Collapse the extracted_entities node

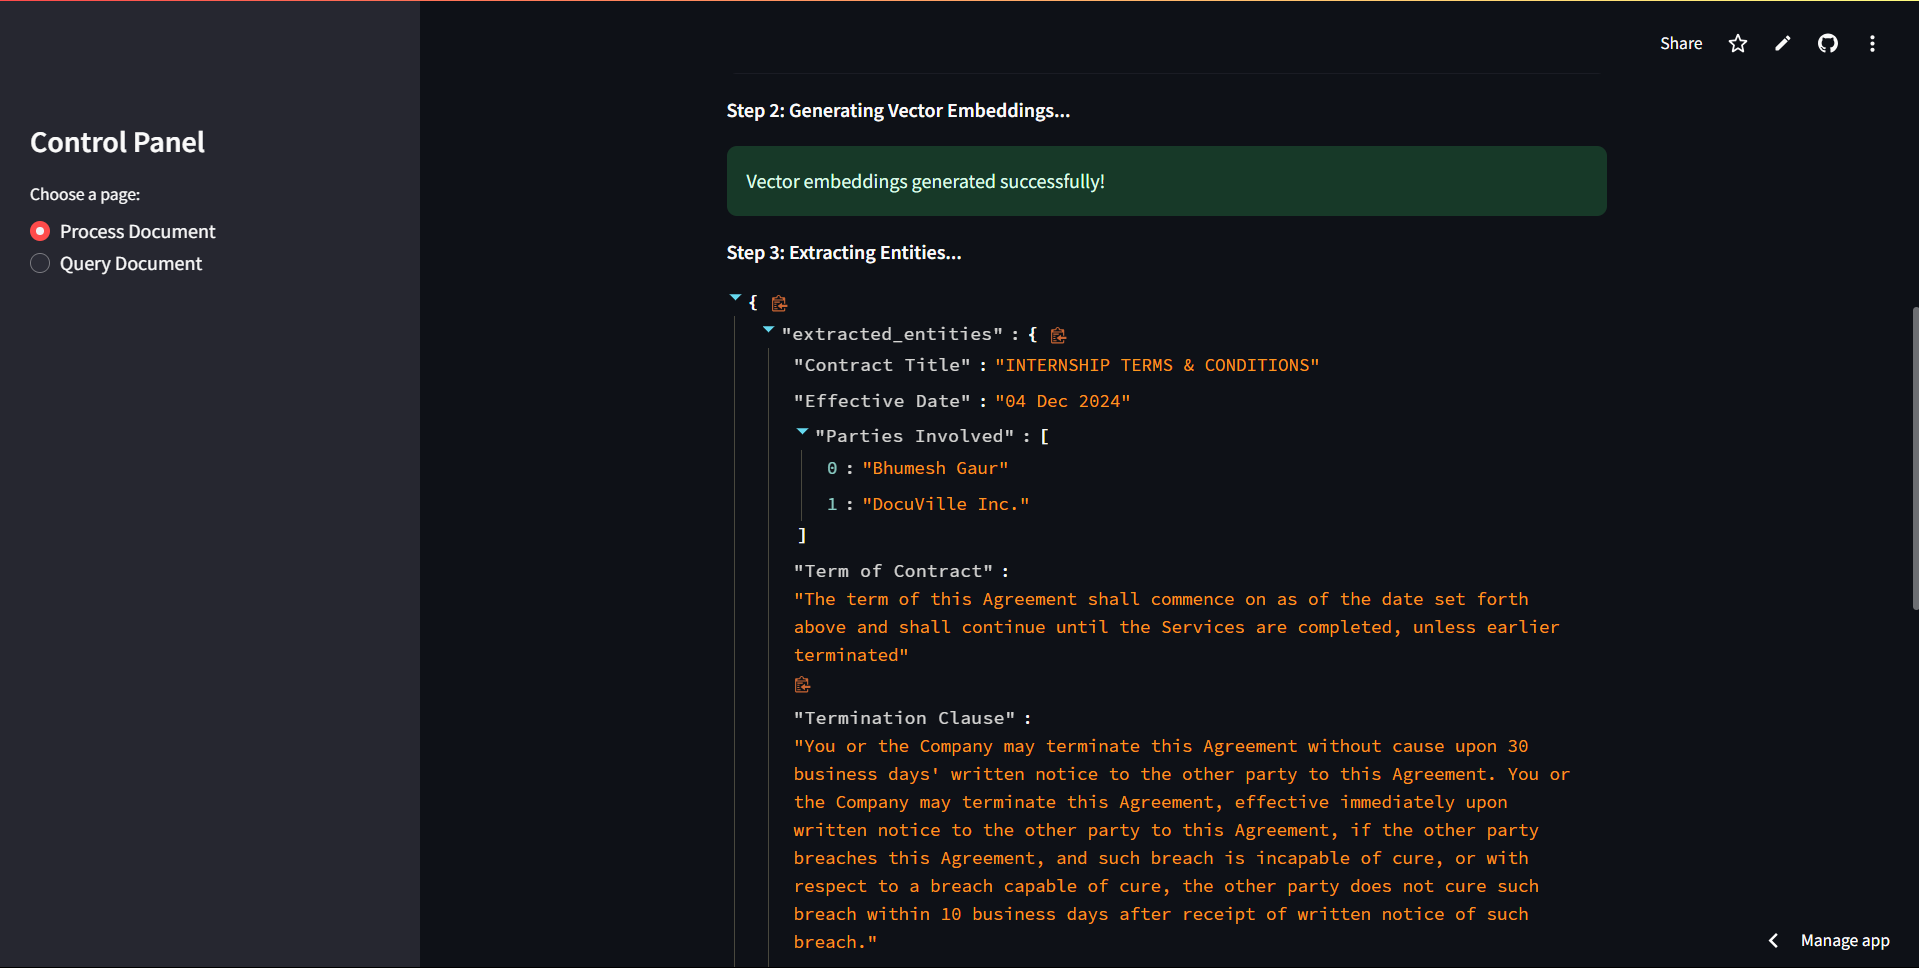point(768,329)
